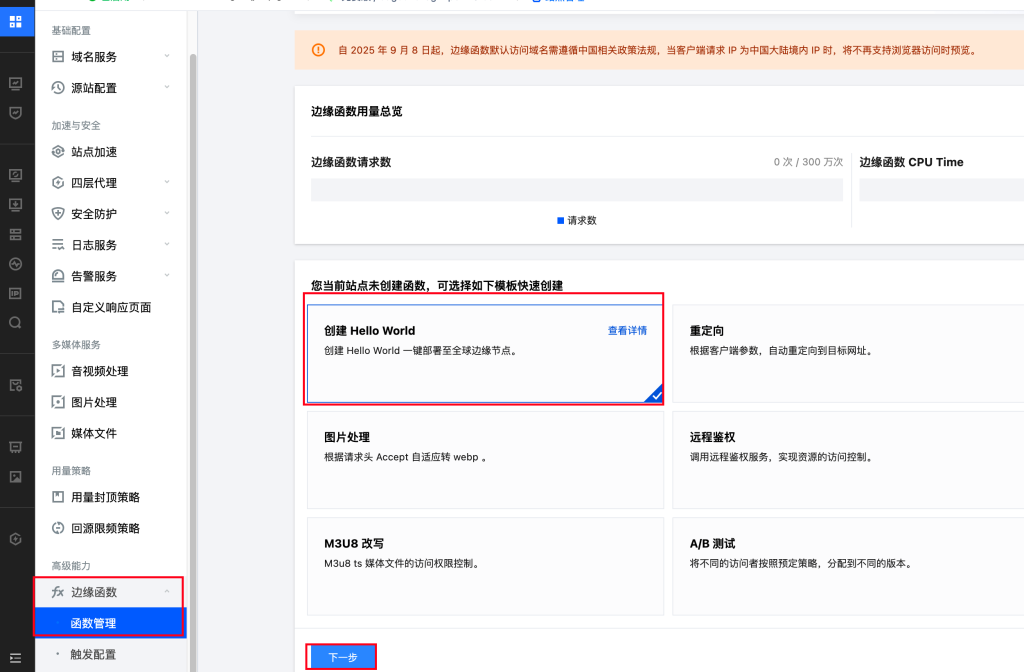The height and width of the screenshot is (672, 1024).
Task: Click the 音视频处理 play icon
Action: 58,371
